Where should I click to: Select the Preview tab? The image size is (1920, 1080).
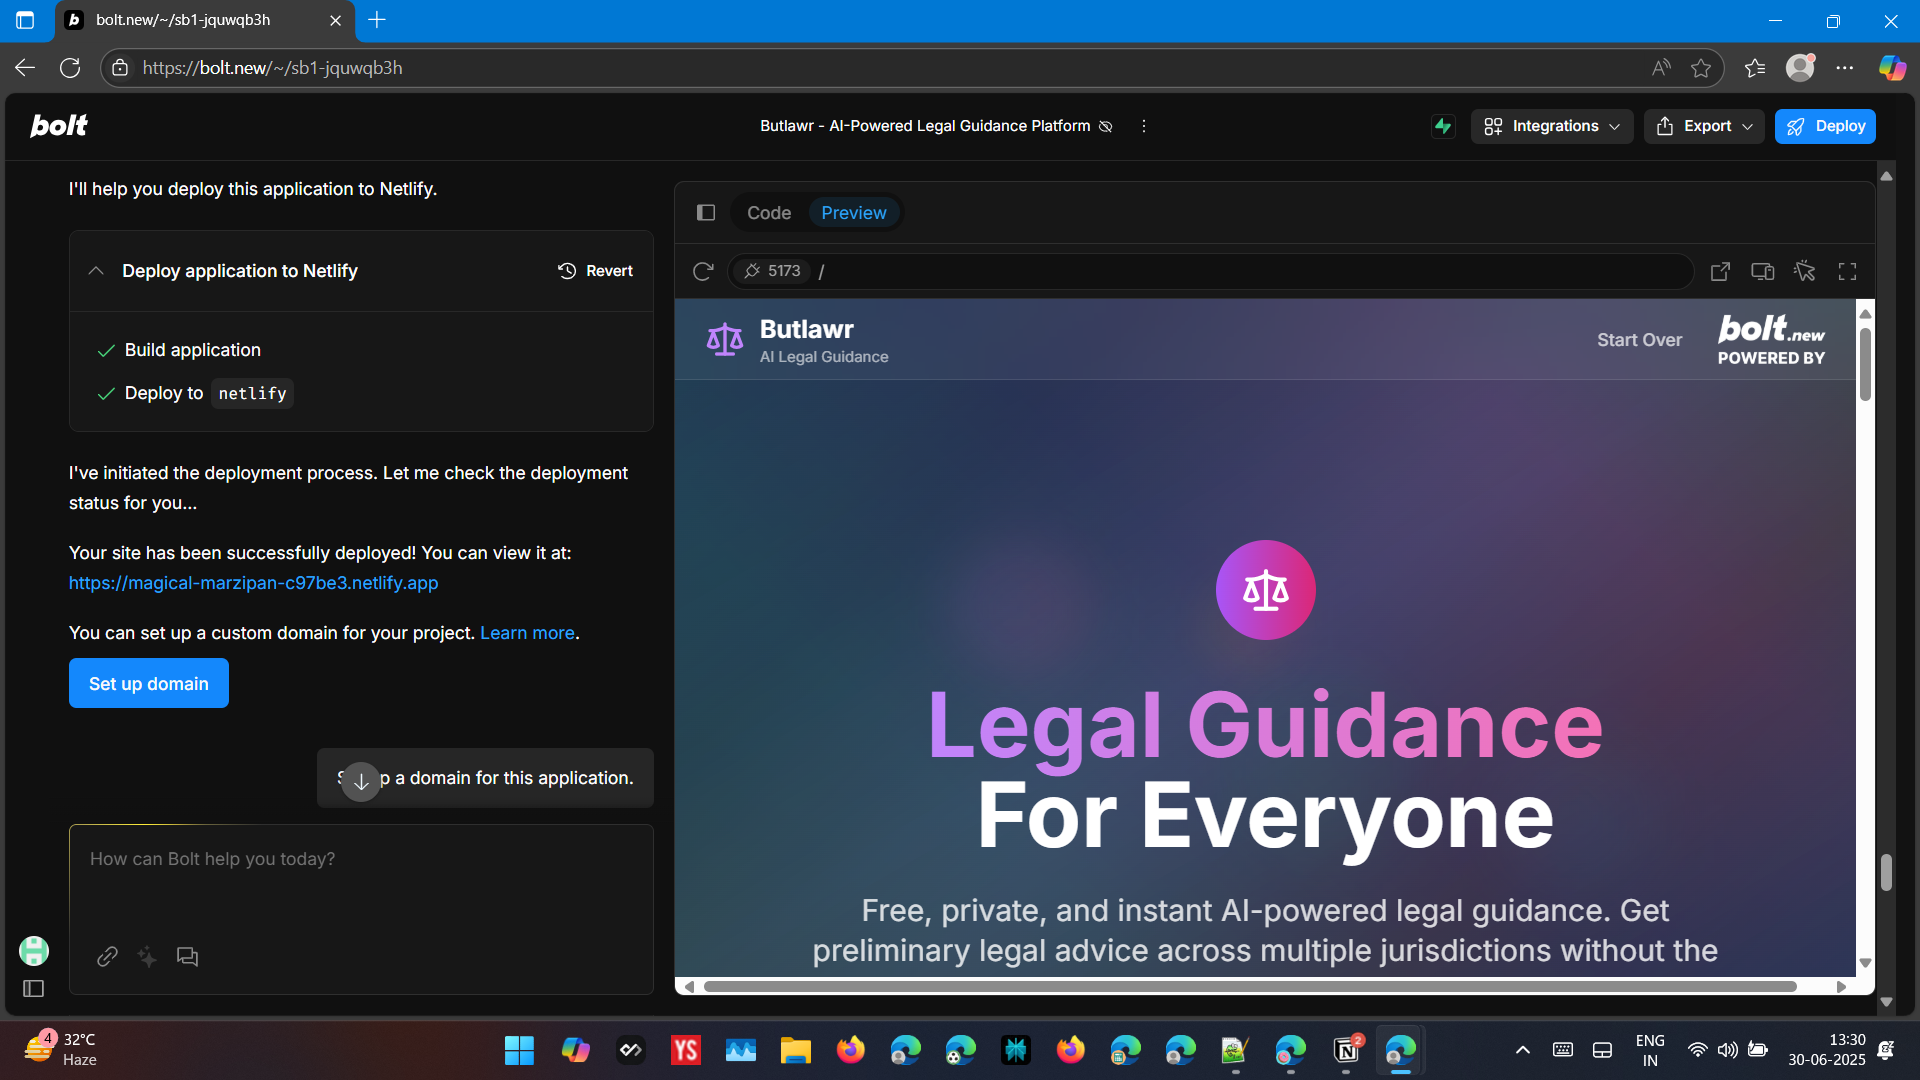click(x=853, y=213)
